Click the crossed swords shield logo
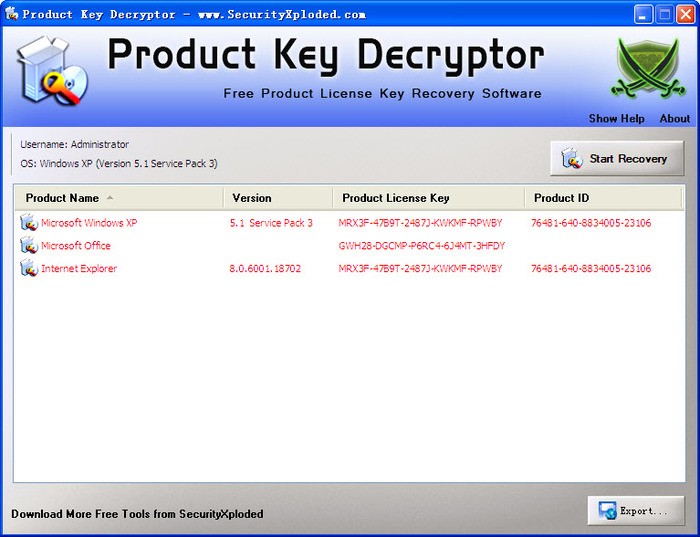This screenshot has height=537, width=700. [x=648, y=67]
